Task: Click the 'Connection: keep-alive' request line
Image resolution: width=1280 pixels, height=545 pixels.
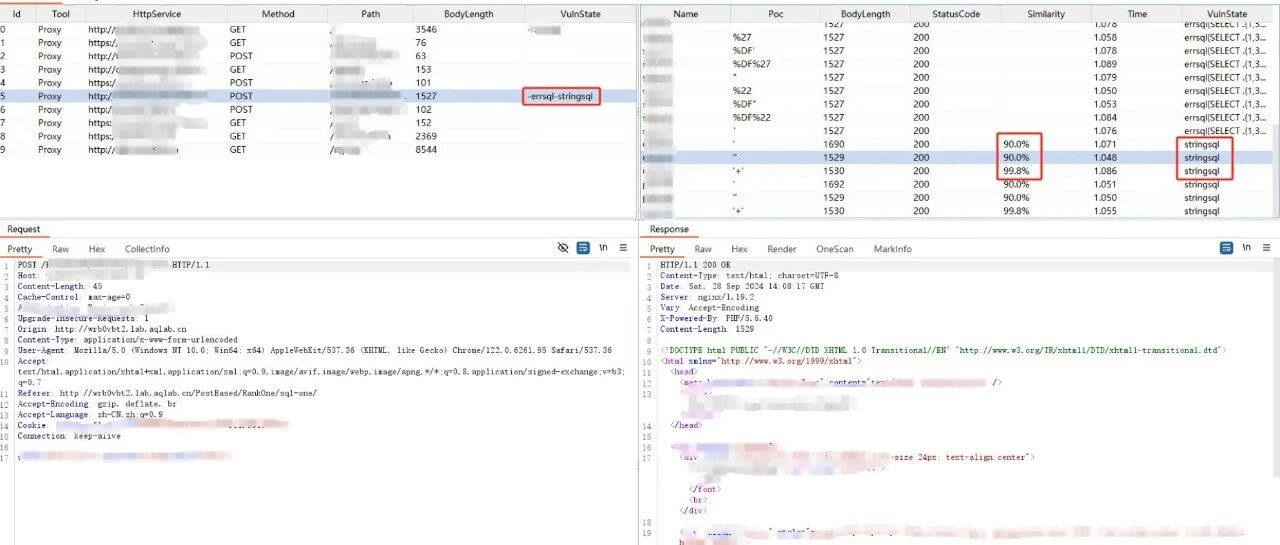Action: point(68,436)
